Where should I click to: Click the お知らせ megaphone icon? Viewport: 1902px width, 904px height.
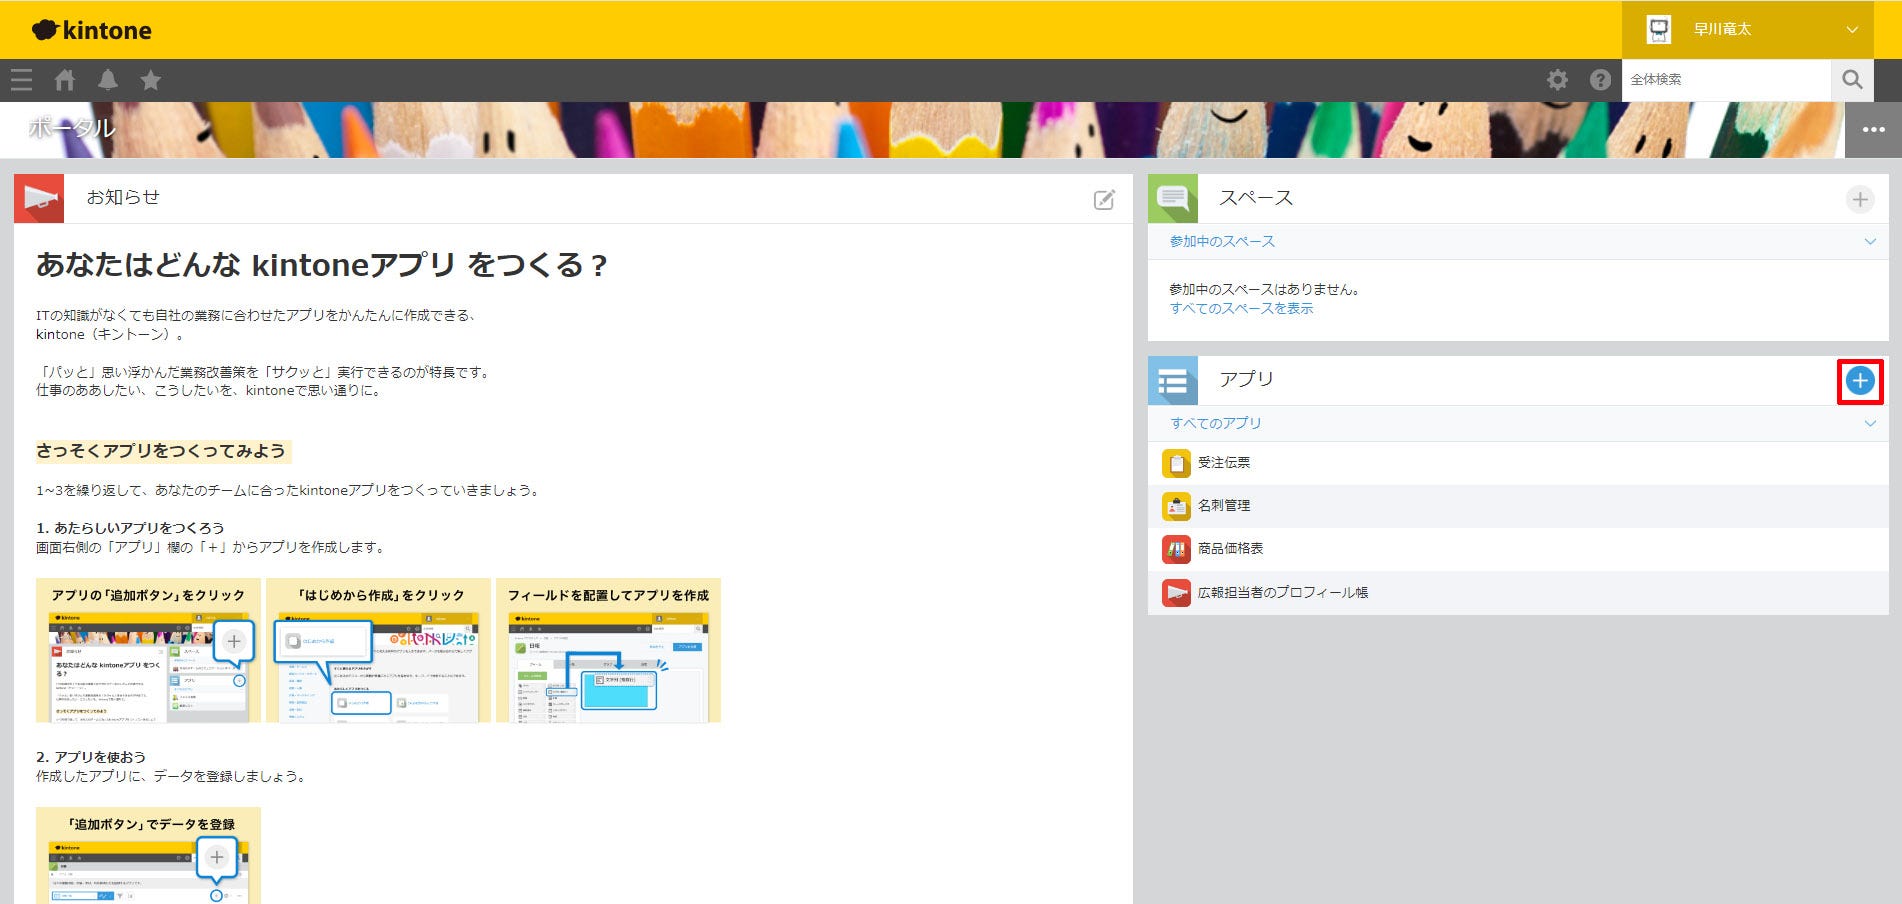(39, 198)
